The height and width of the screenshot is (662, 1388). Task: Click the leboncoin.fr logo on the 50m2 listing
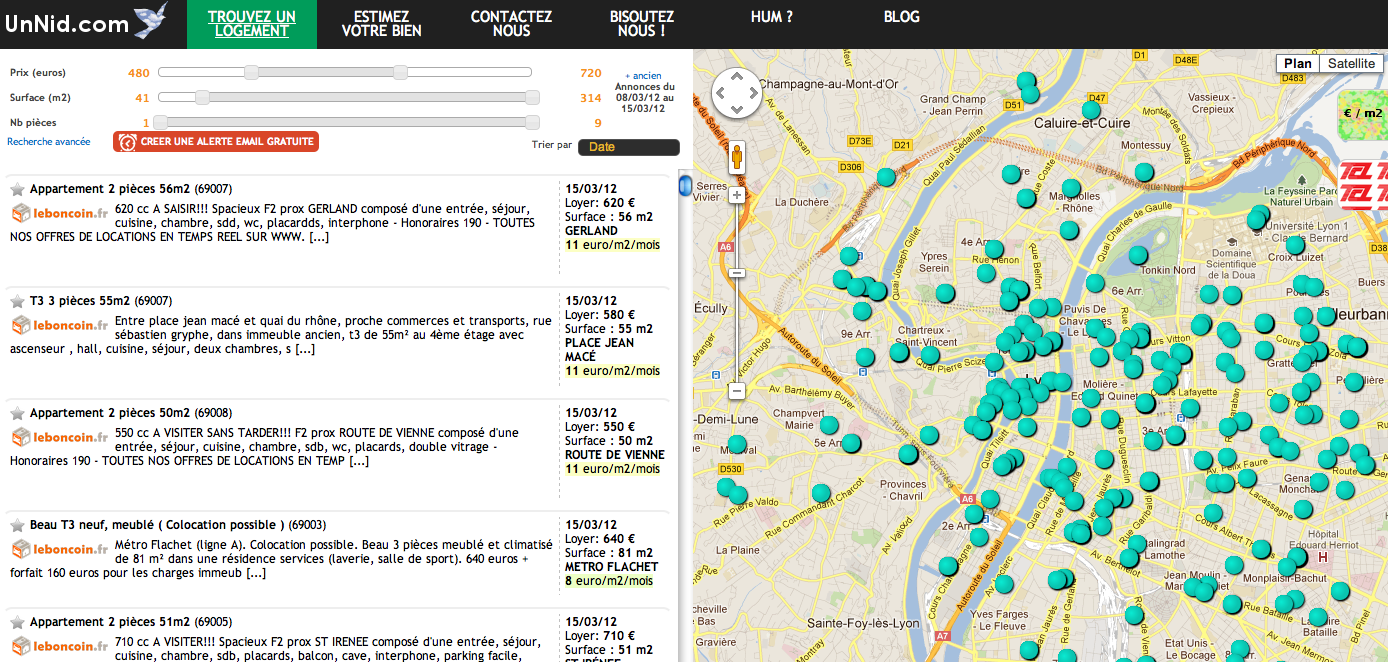(60, 437)
